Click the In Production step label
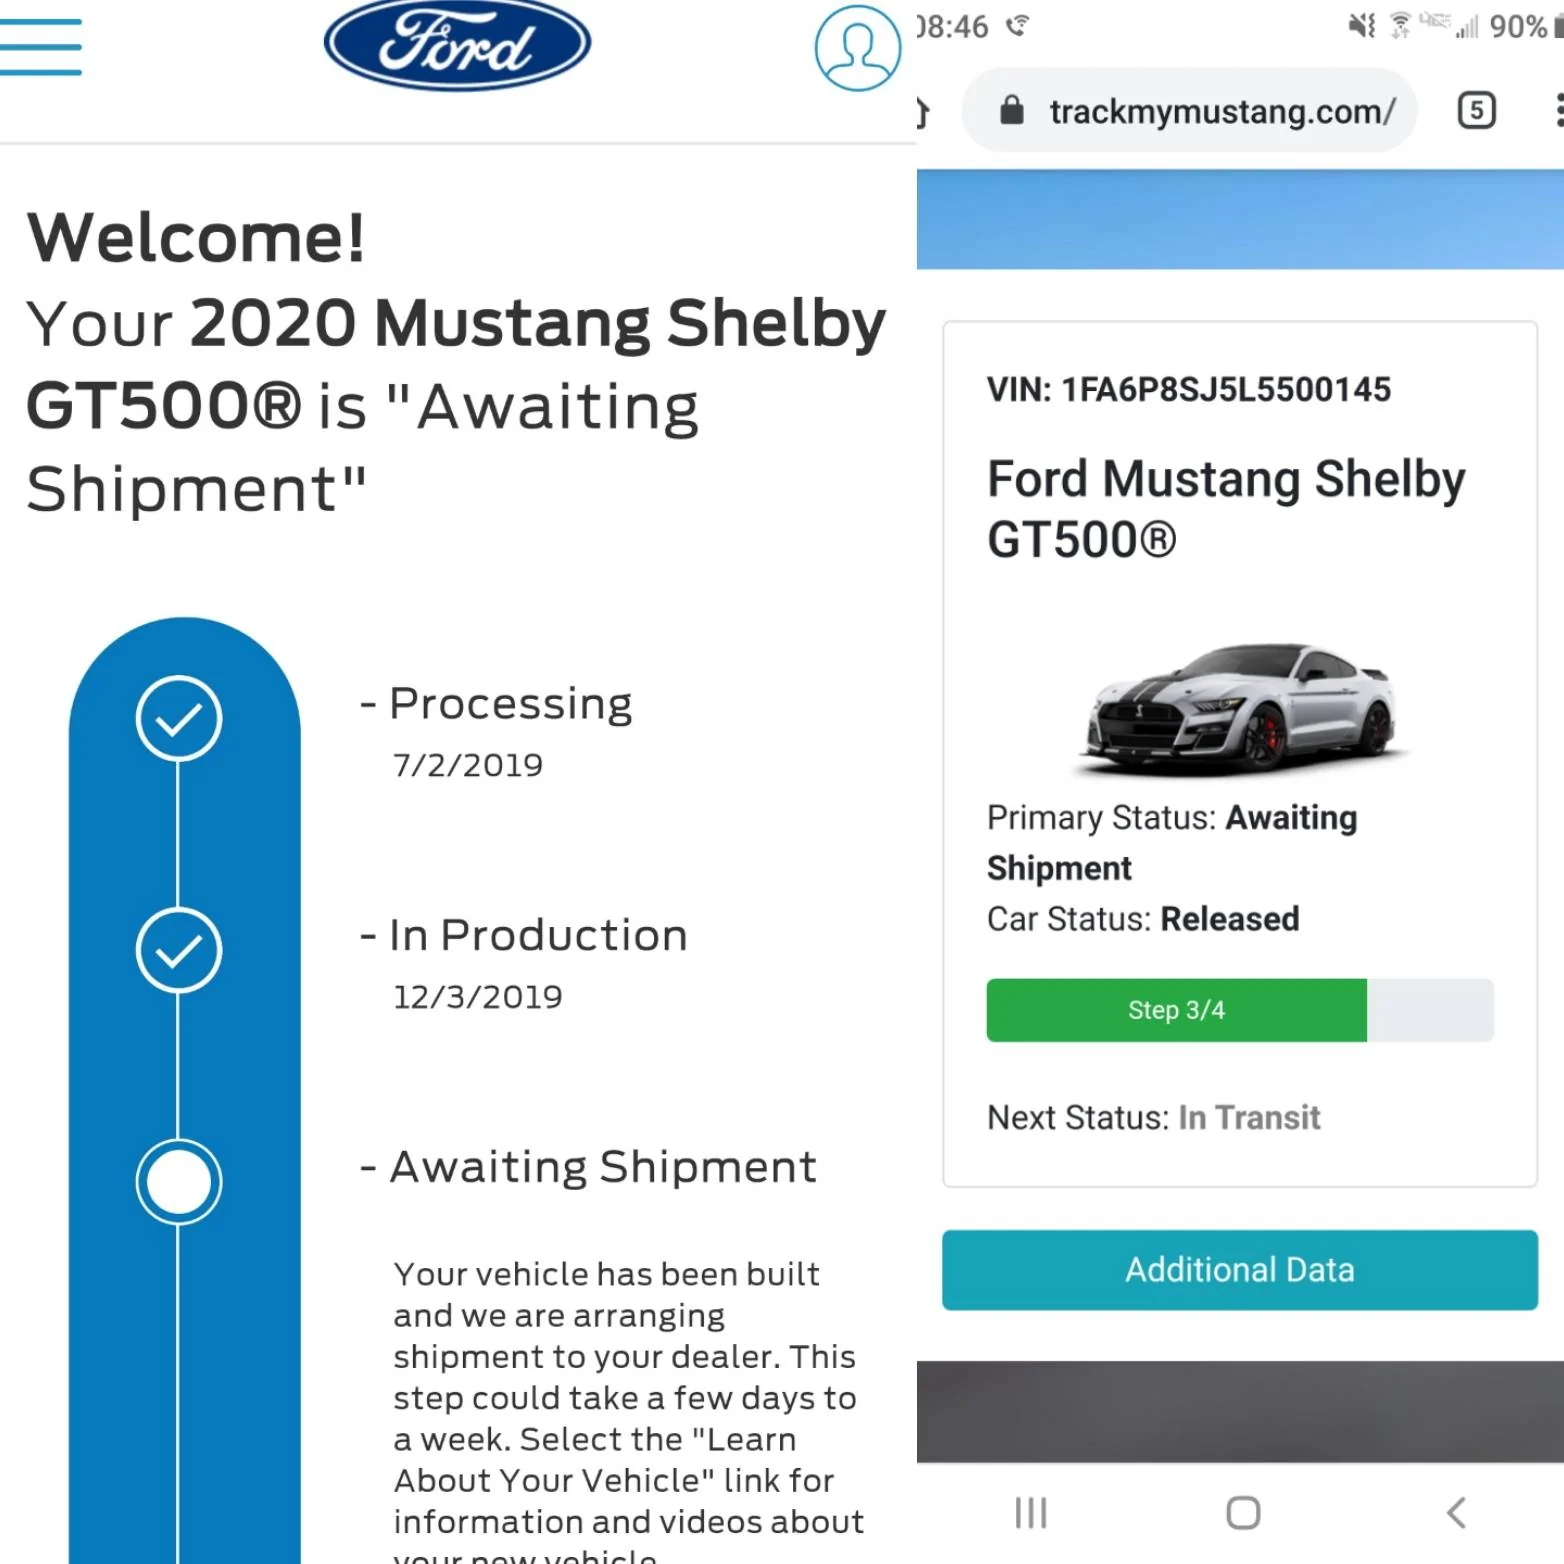Image resolution: width=1564 pixels, height=1564 pixels. (x=538, y=935)
